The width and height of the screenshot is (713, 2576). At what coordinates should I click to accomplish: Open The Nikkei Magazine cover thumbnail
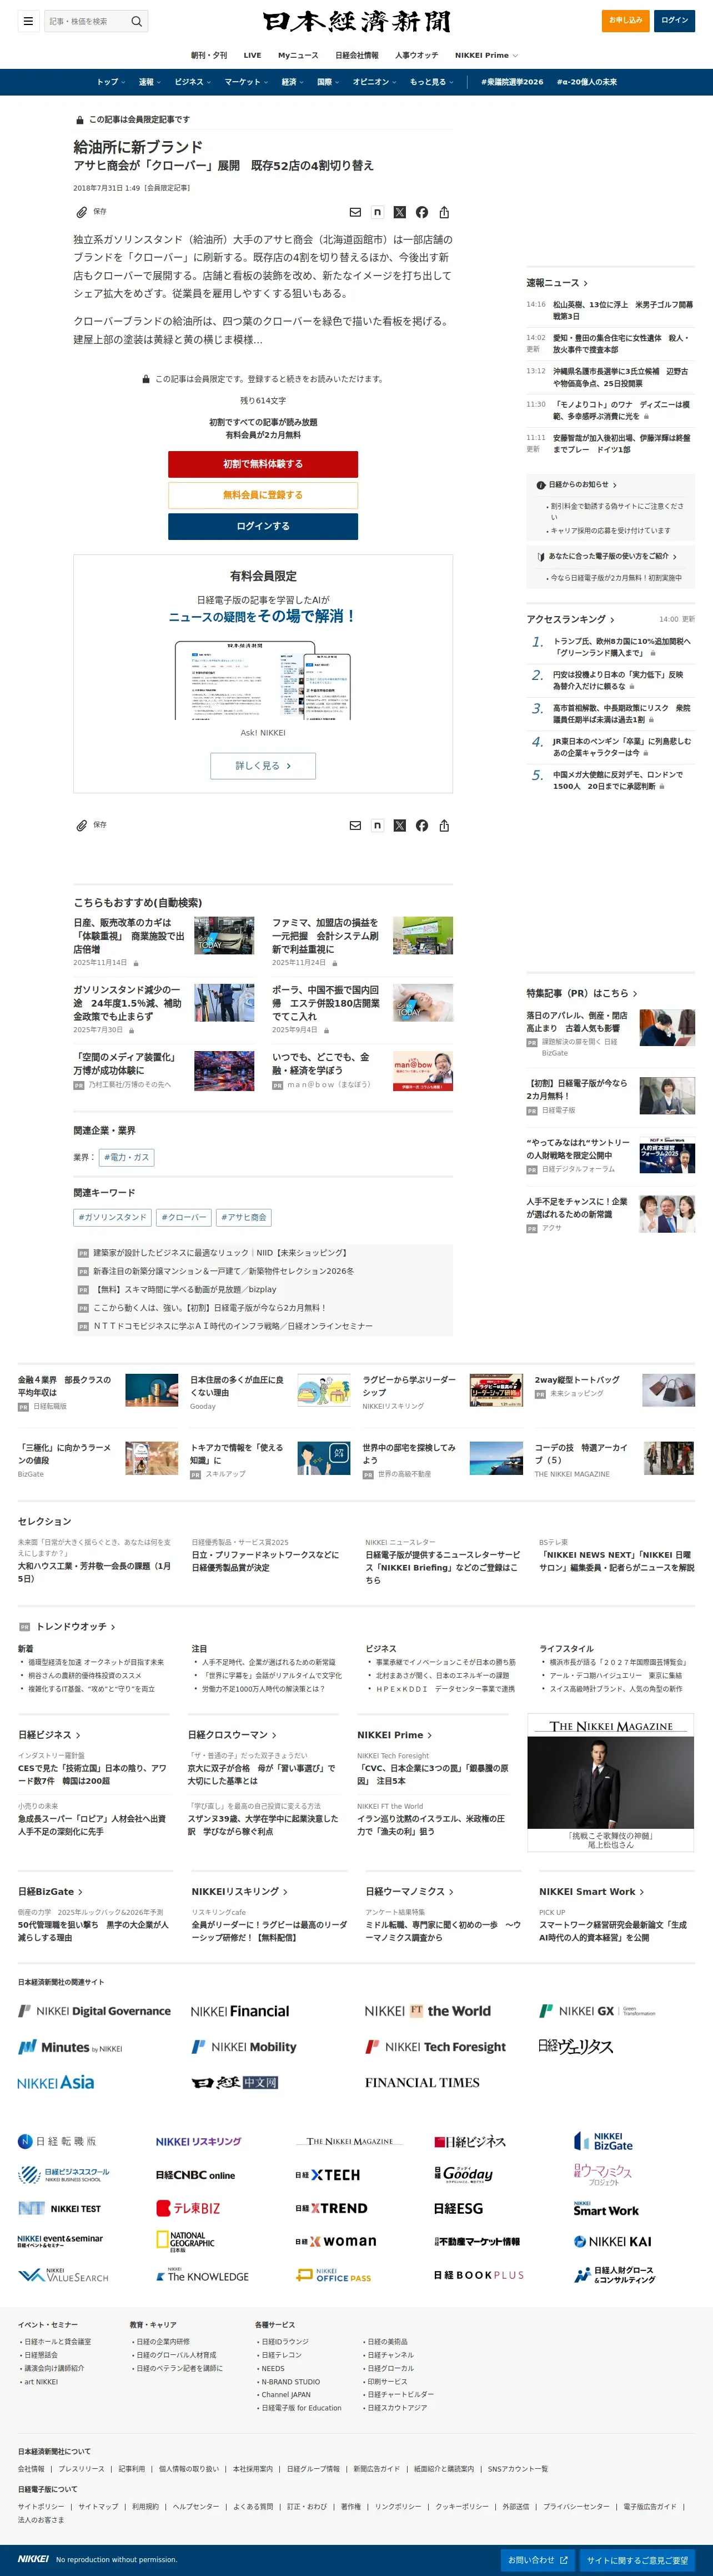pyautogui.click(x=611, y=1783)
